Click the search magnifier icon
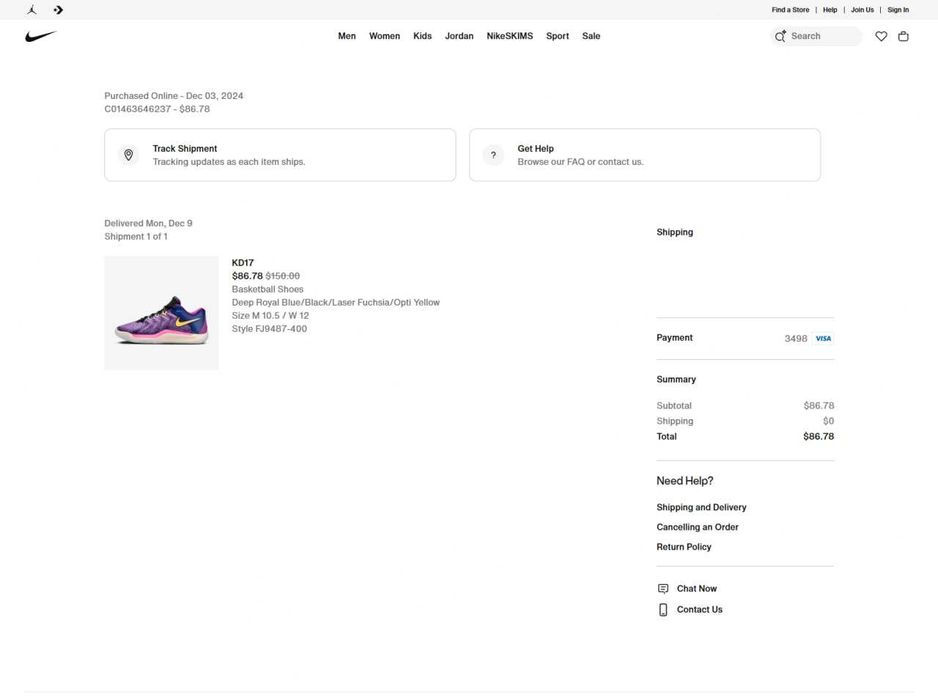 [x=780, y=36]
